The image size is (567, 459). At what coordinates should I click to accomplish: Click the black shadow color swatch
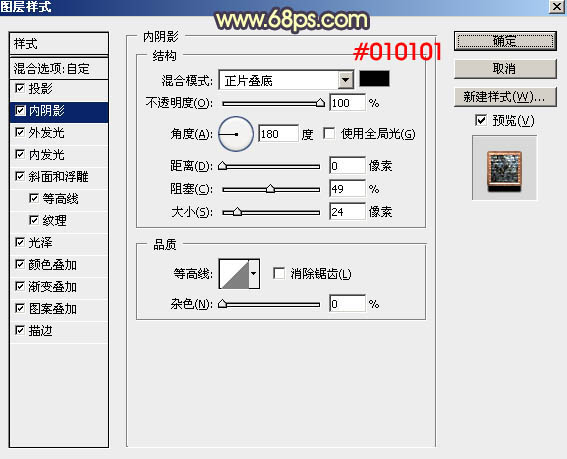point(374,79)
